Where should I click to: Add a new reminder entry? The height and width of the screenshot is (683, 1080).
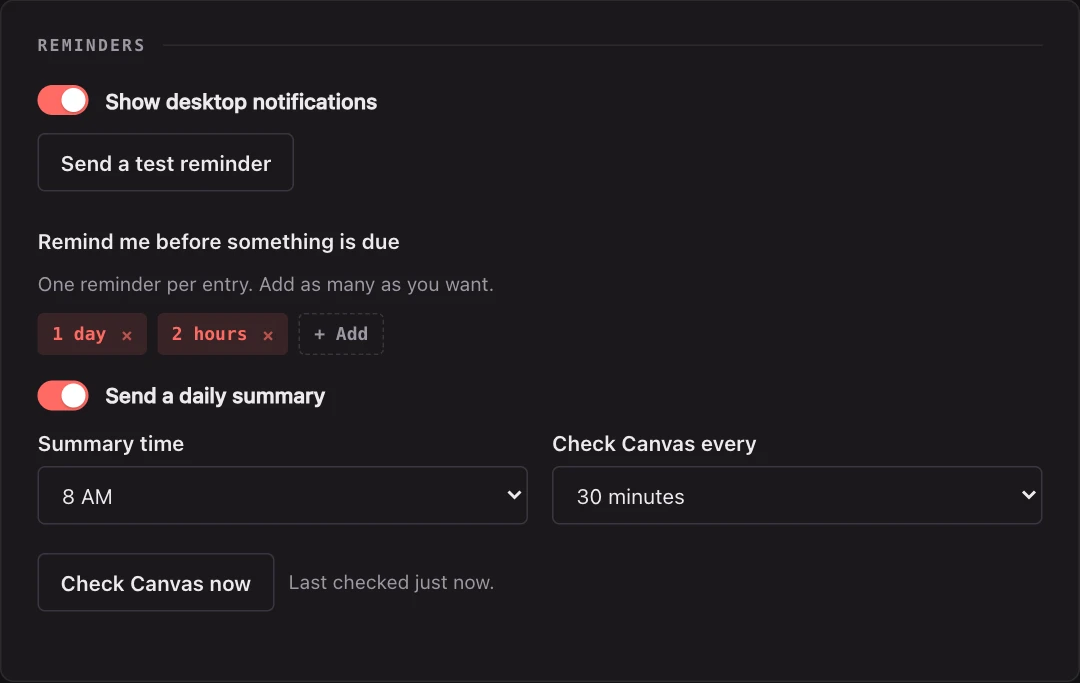pos(341,334)
